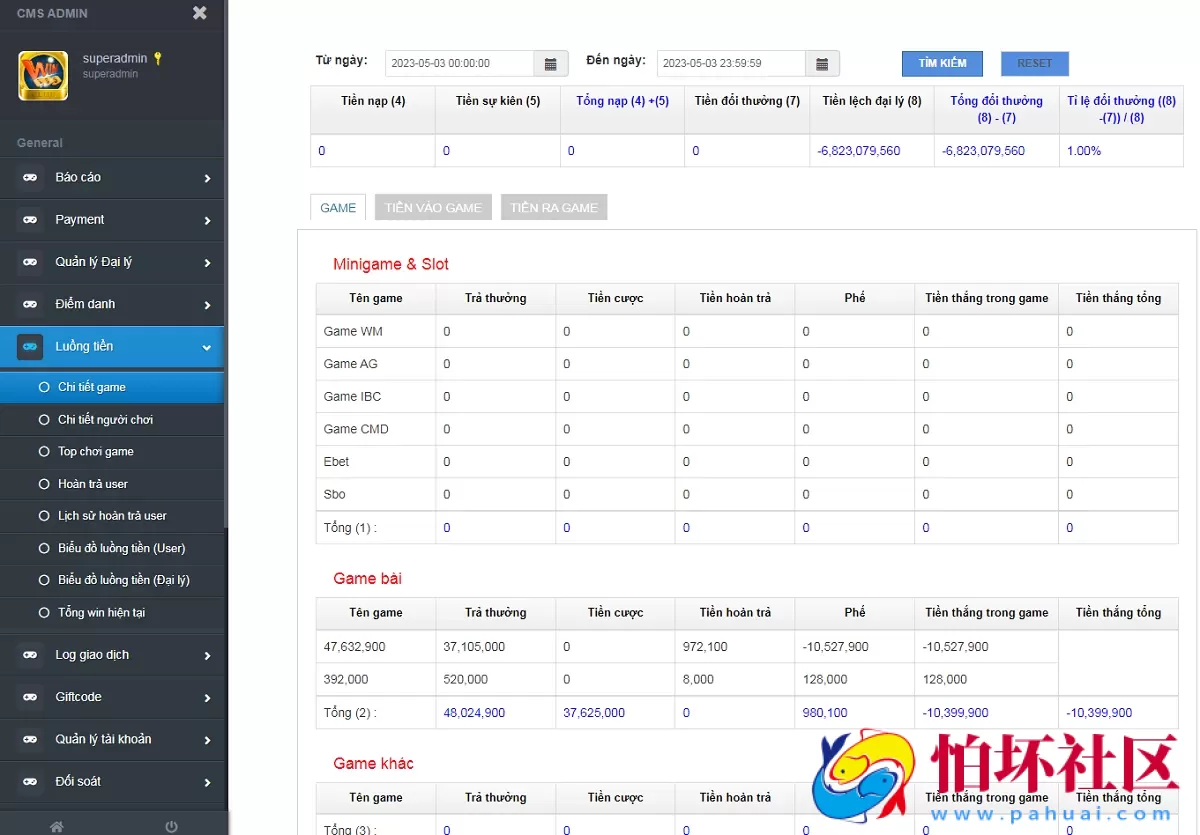Click the X icon atop the sidebar
Viewport: 1200px width, 835px height.
[x=199, y=14]
